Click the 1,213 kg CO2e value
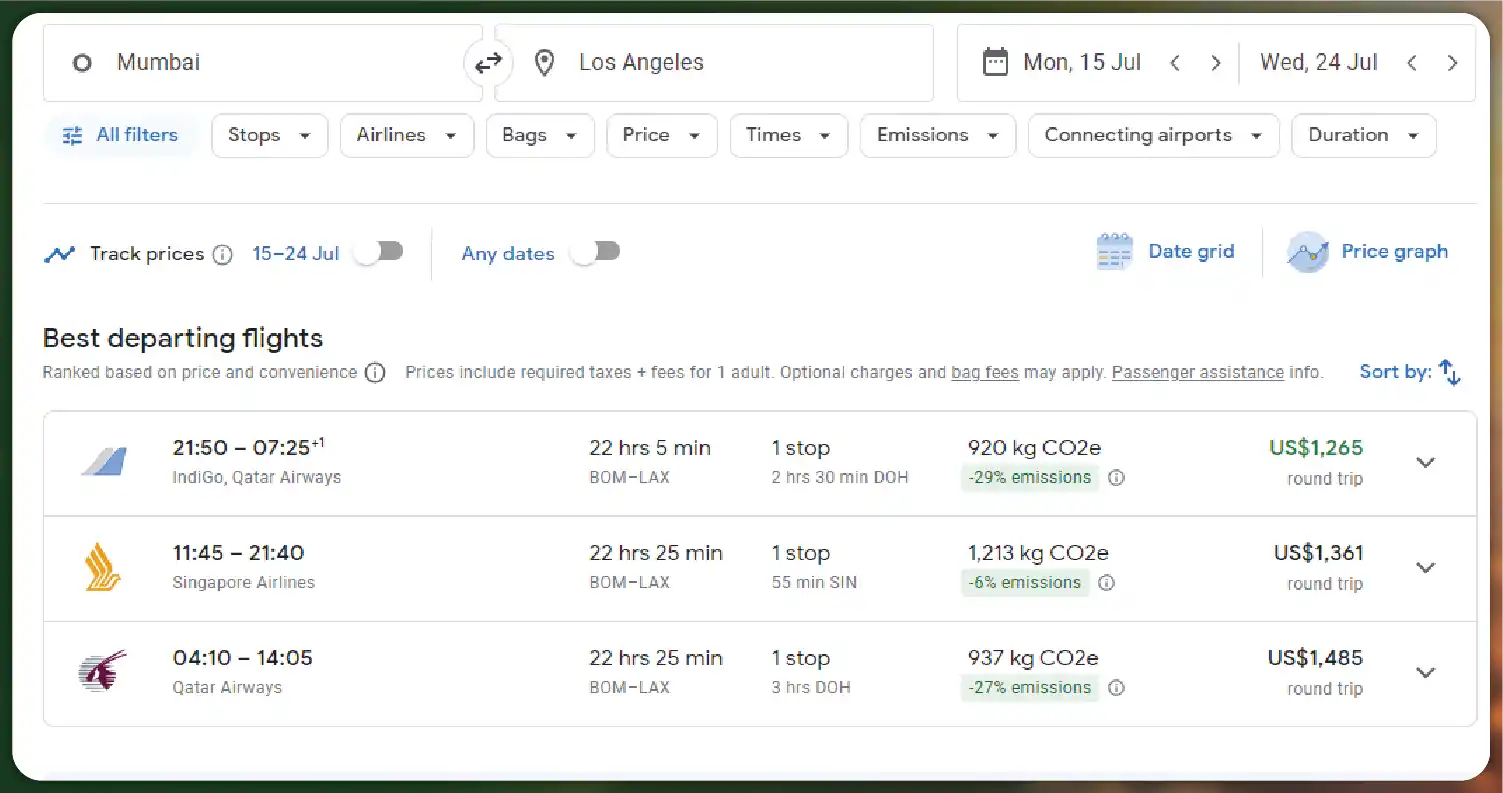1503x793 pixels. (1038, 553)
